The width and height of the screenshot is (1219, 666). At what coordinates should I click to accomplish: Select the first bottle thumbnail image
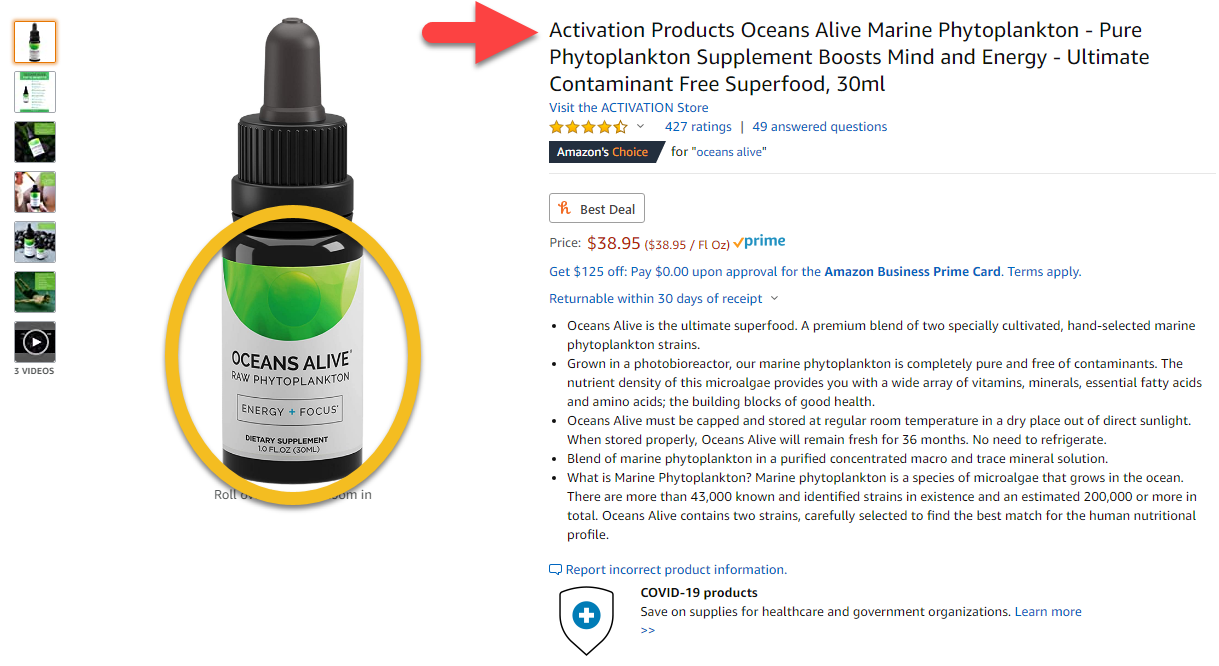[35, 41]
